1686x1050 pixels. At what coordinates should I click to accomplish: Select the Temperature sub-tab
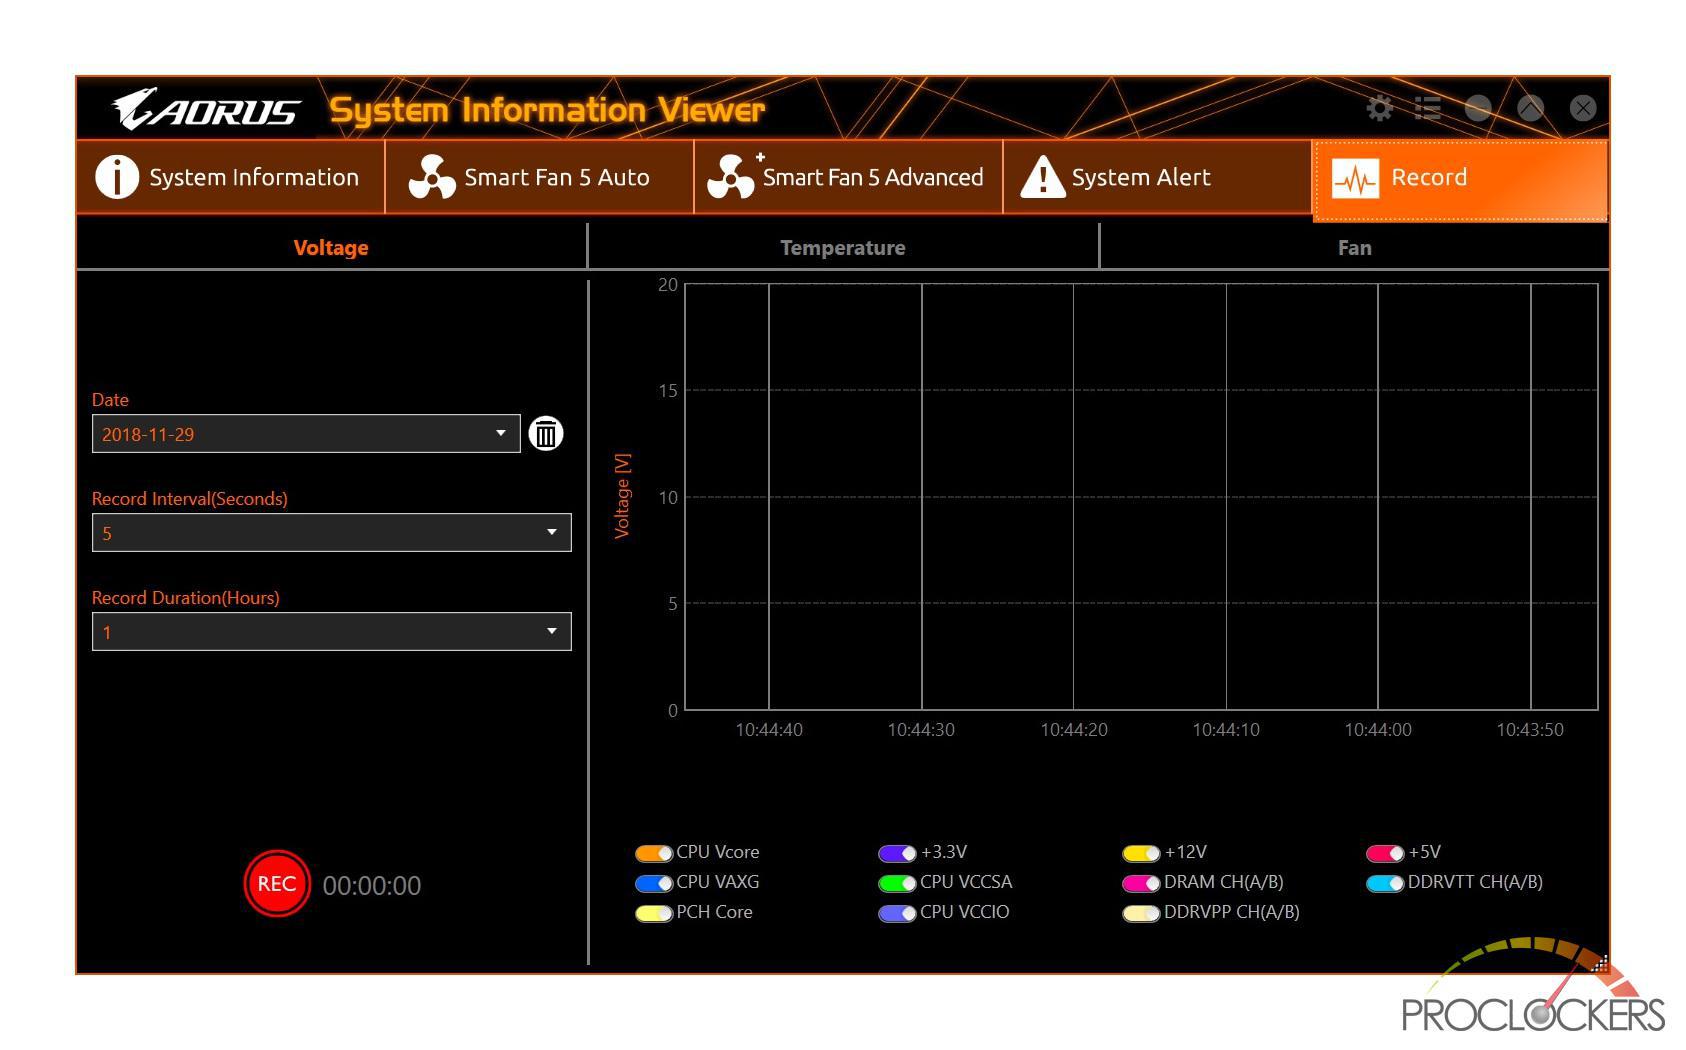(x=843, y=247)
